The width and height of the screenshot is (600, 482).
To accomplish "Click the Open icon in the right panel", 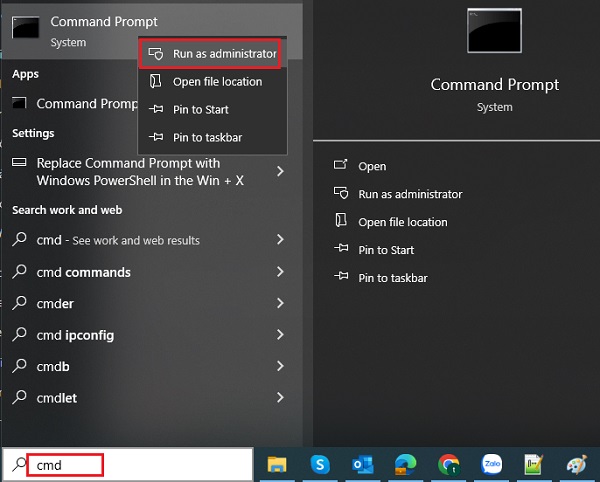I will tap(341, 164).
